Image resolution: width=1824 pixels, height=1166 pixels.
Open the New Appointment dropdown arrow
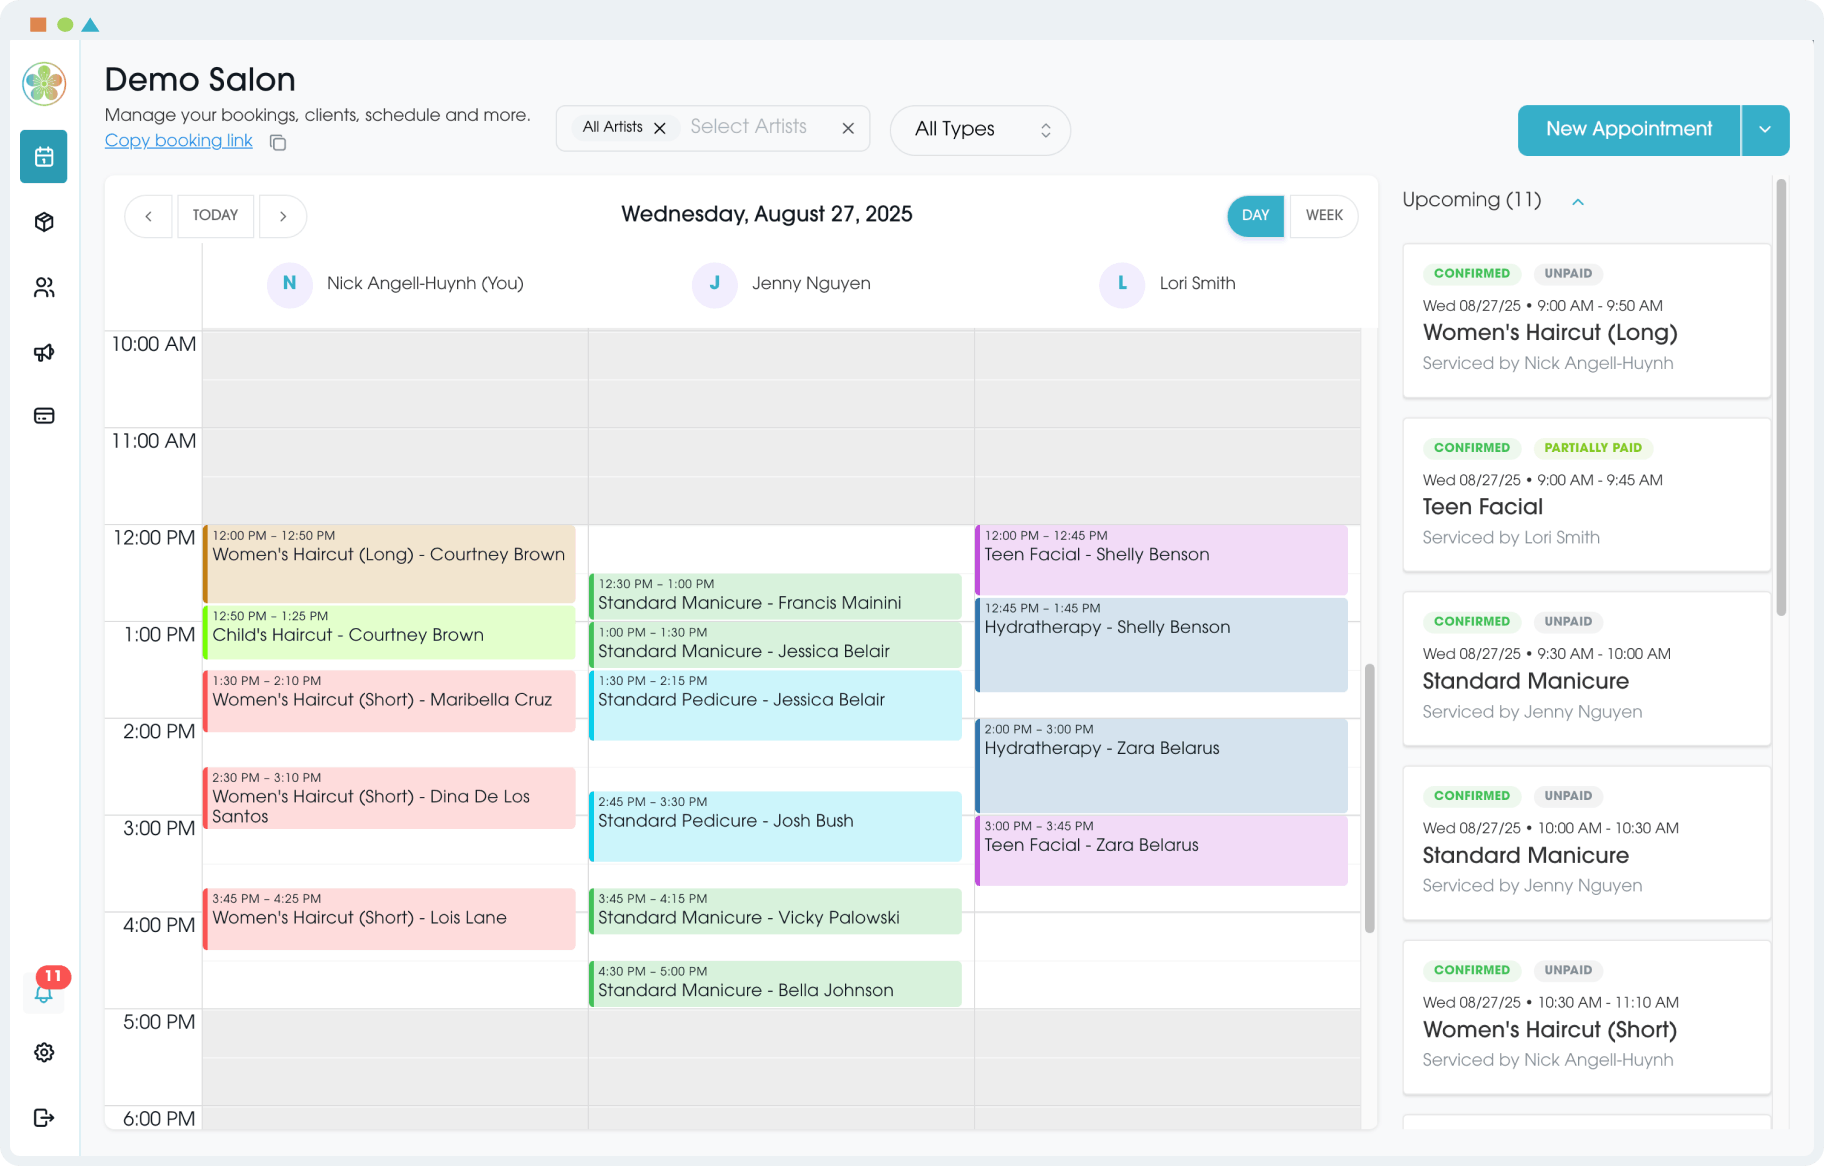(1765, 130)
